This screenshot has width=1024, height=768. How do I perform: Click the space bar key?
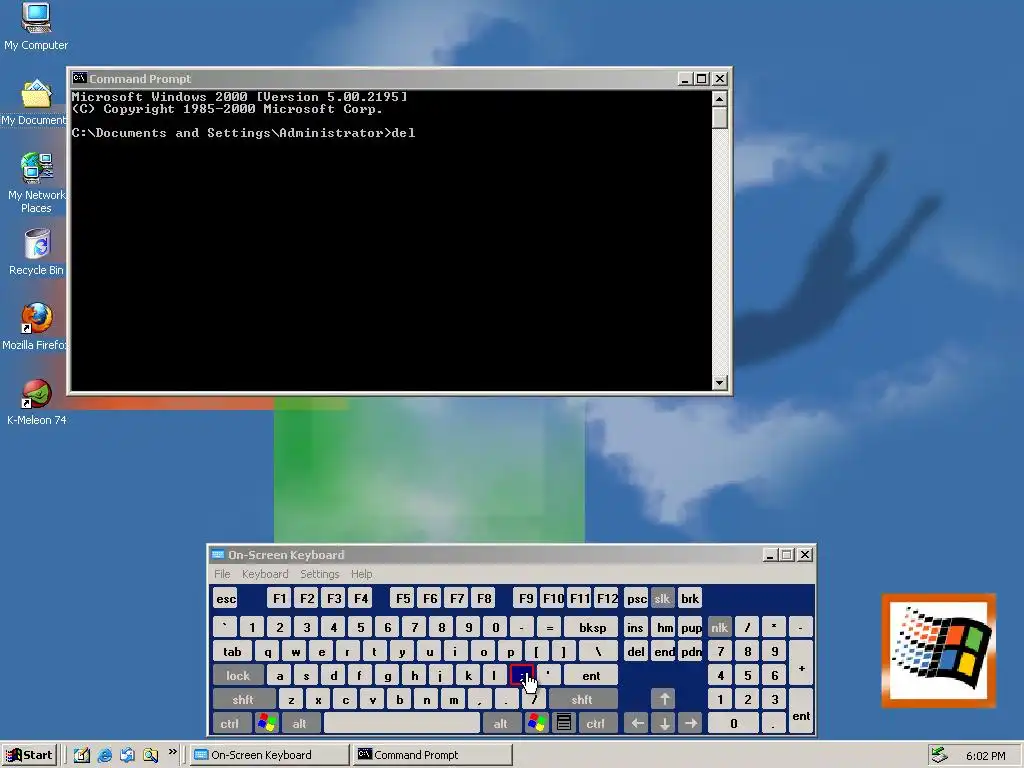pyautogui.click(x=402, y=724)
